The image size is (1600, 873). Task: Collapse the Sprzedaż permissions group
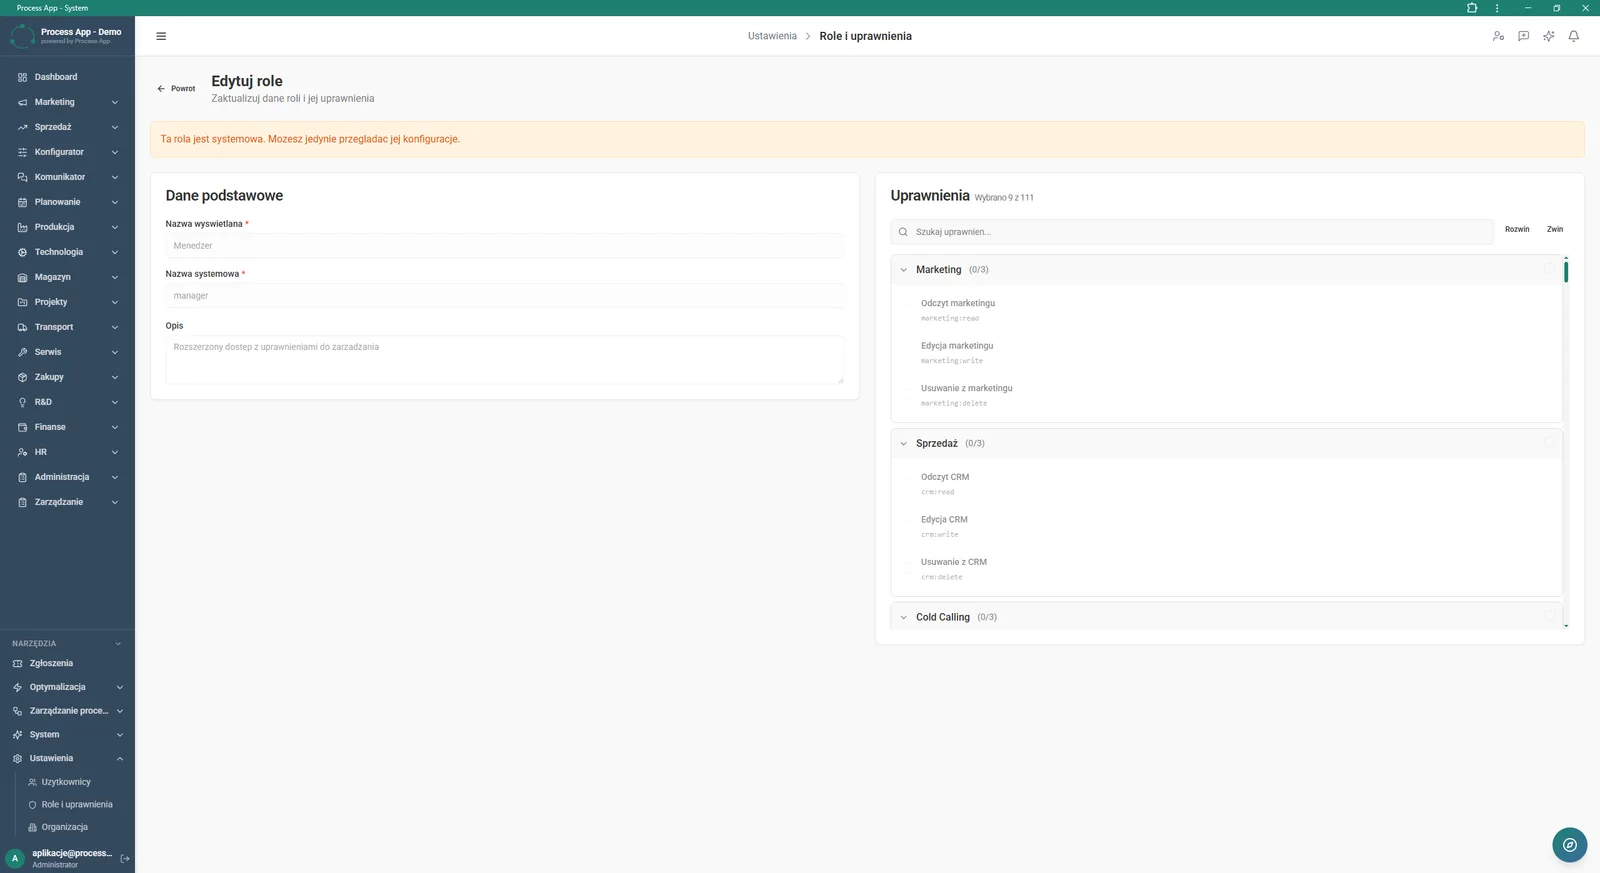903,444
